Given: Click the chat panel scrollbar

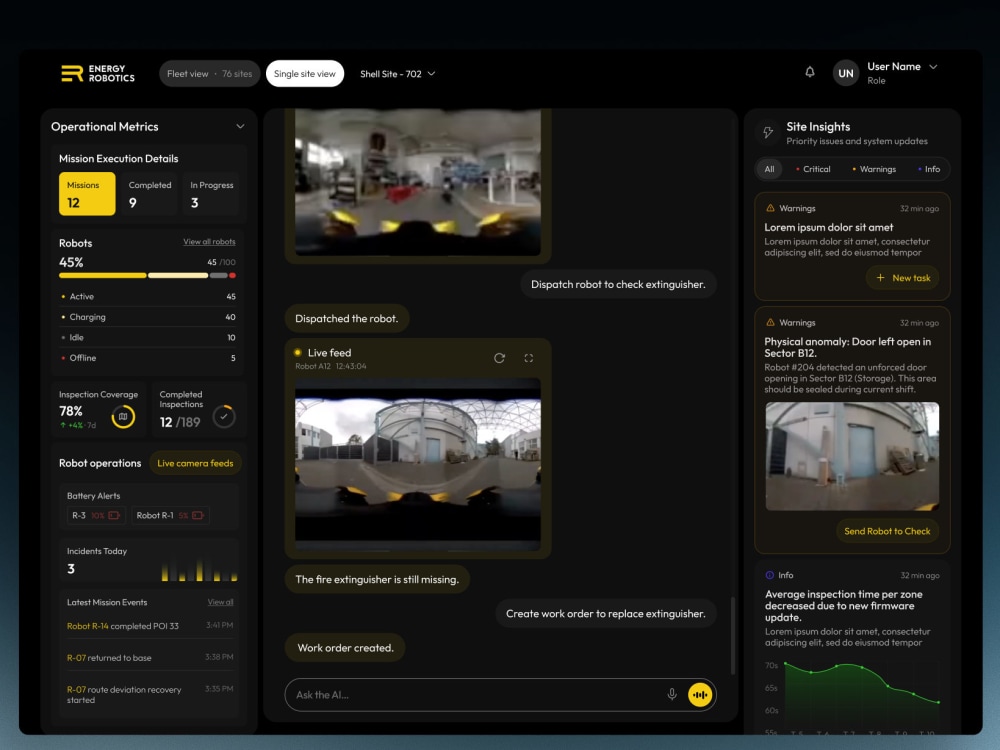Looking at the screenshot, I should click(x=733, y=635).
